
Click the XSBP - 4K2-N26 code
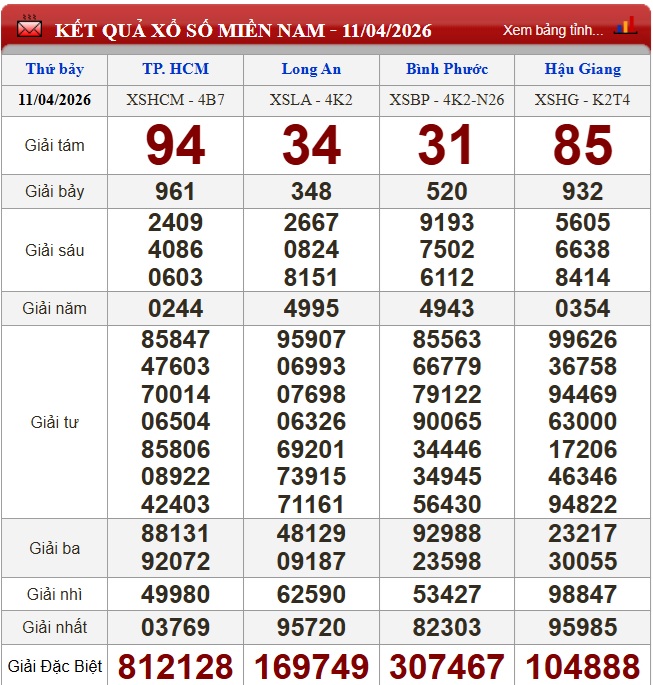pos(447,100)
